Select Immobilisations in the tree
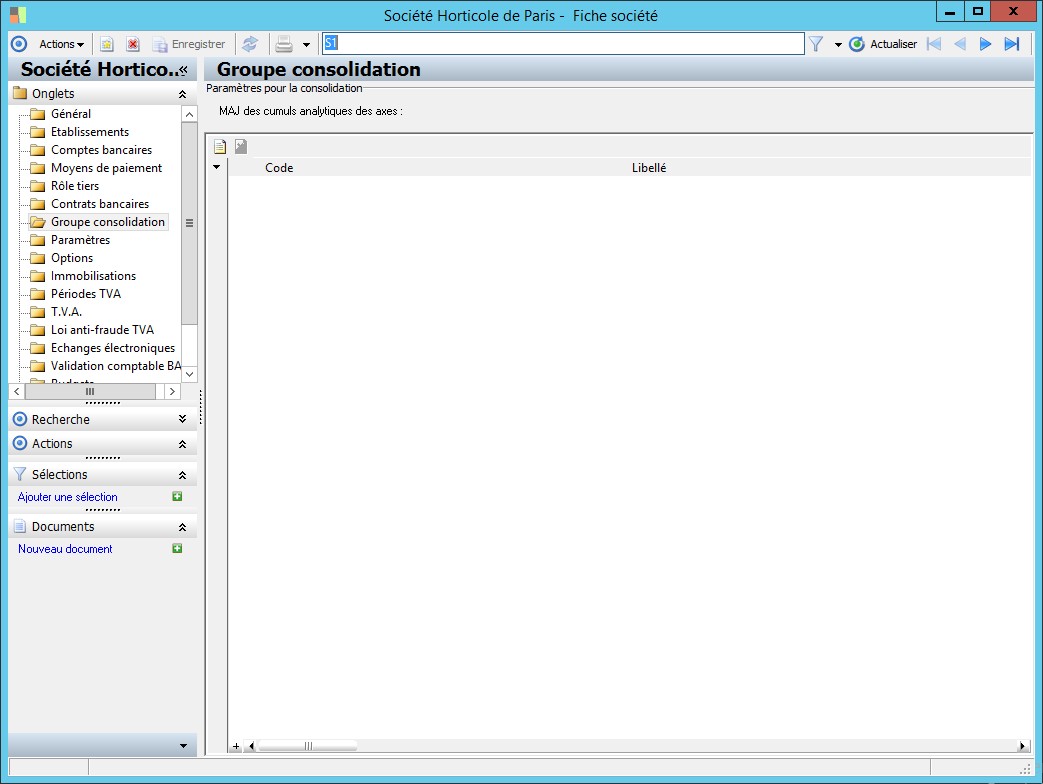The height and width of the screenshot is (784, 1043). (93, 275)
